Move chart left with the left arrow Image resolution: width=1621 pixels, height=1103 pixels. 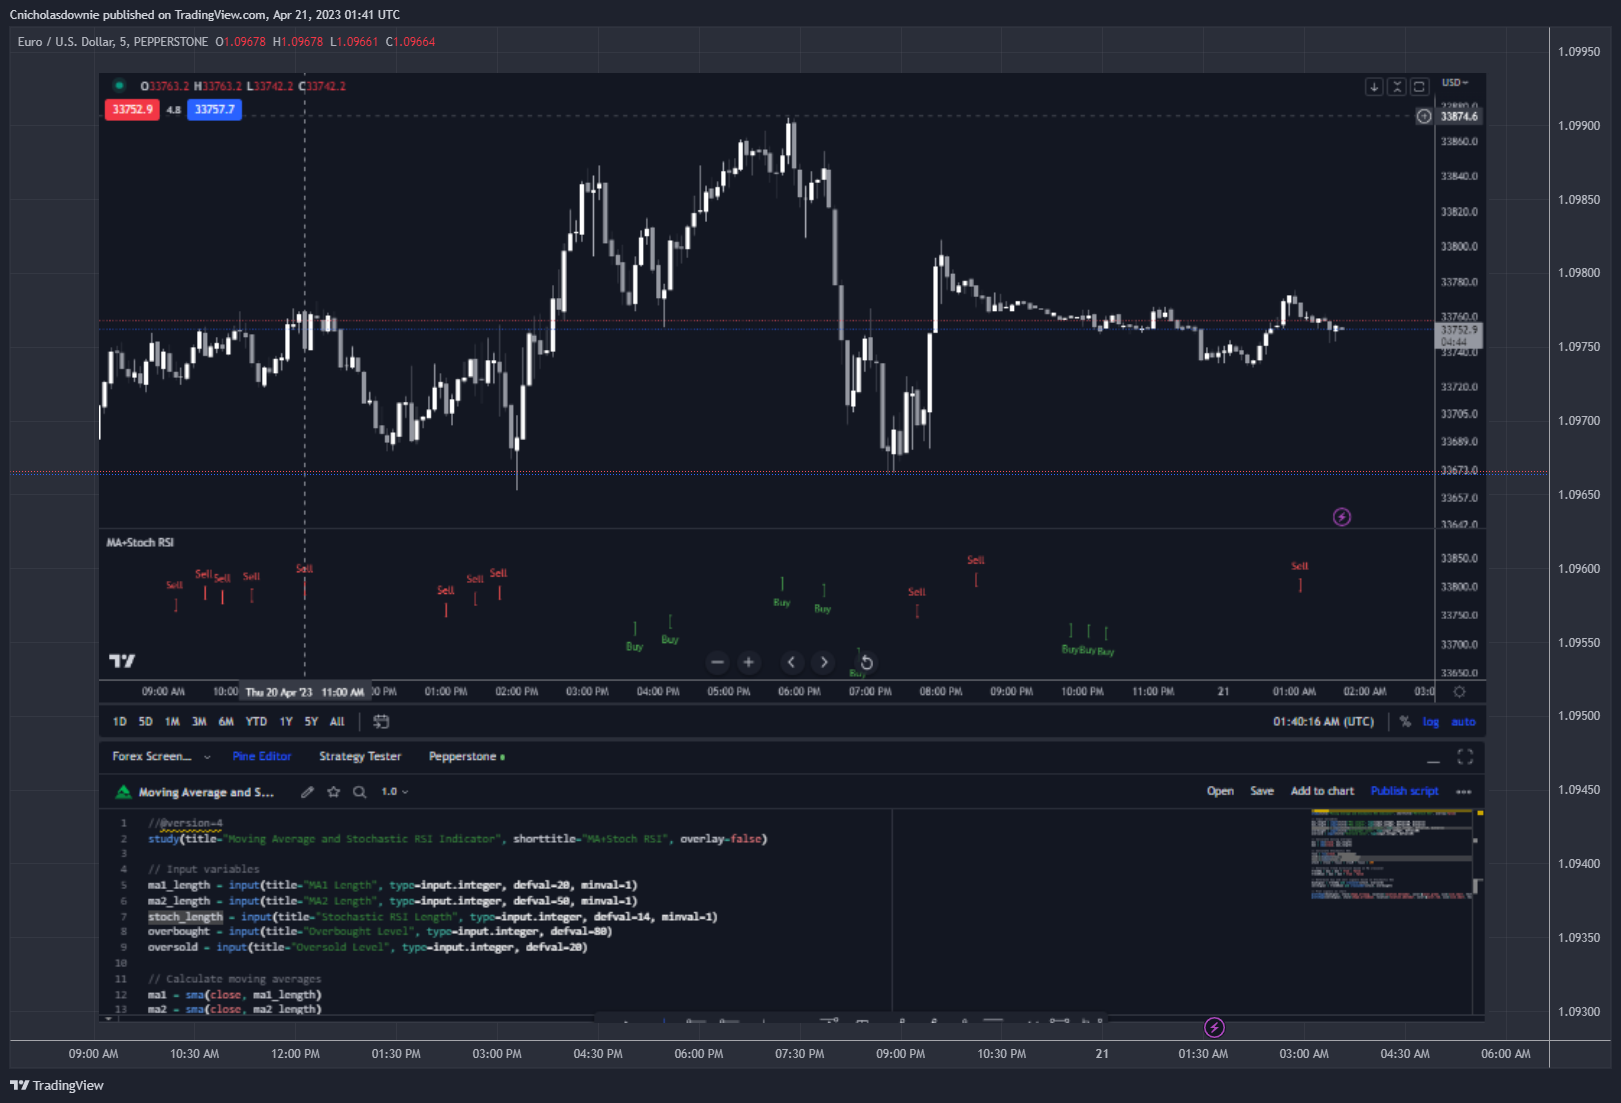pyautogui.click(x=791, y=662)
